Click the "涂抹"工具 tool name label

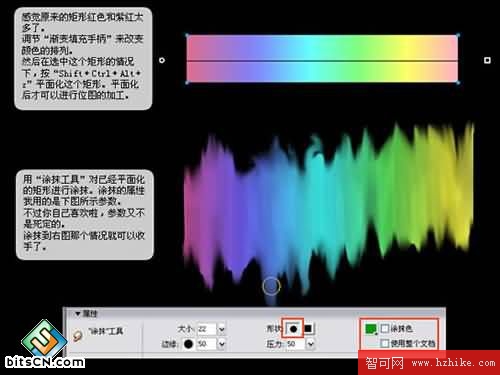pos(106,331)
